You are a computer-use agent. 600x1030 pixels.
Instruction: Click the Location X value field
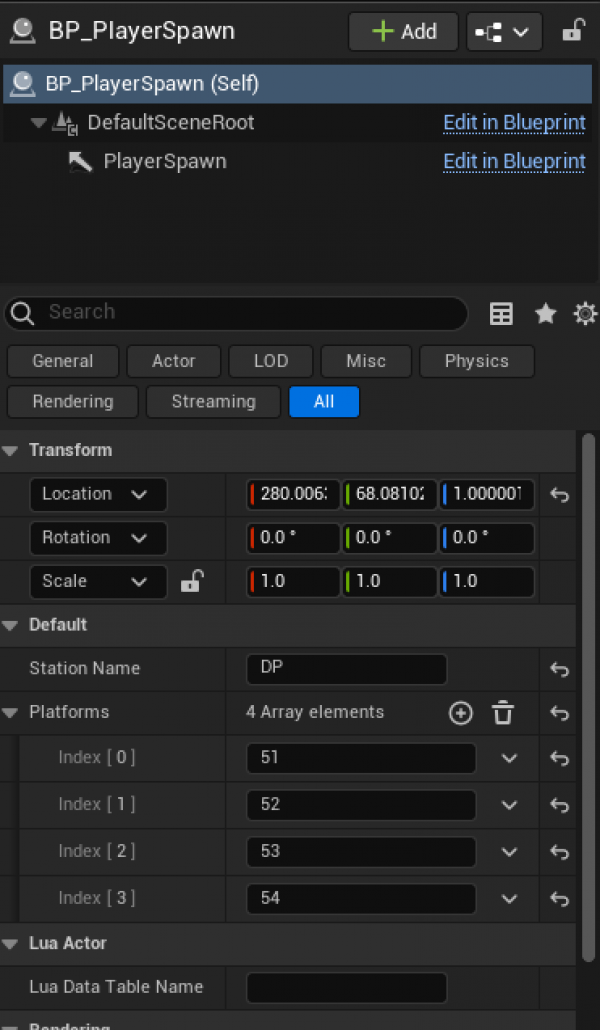pos(293,494)
